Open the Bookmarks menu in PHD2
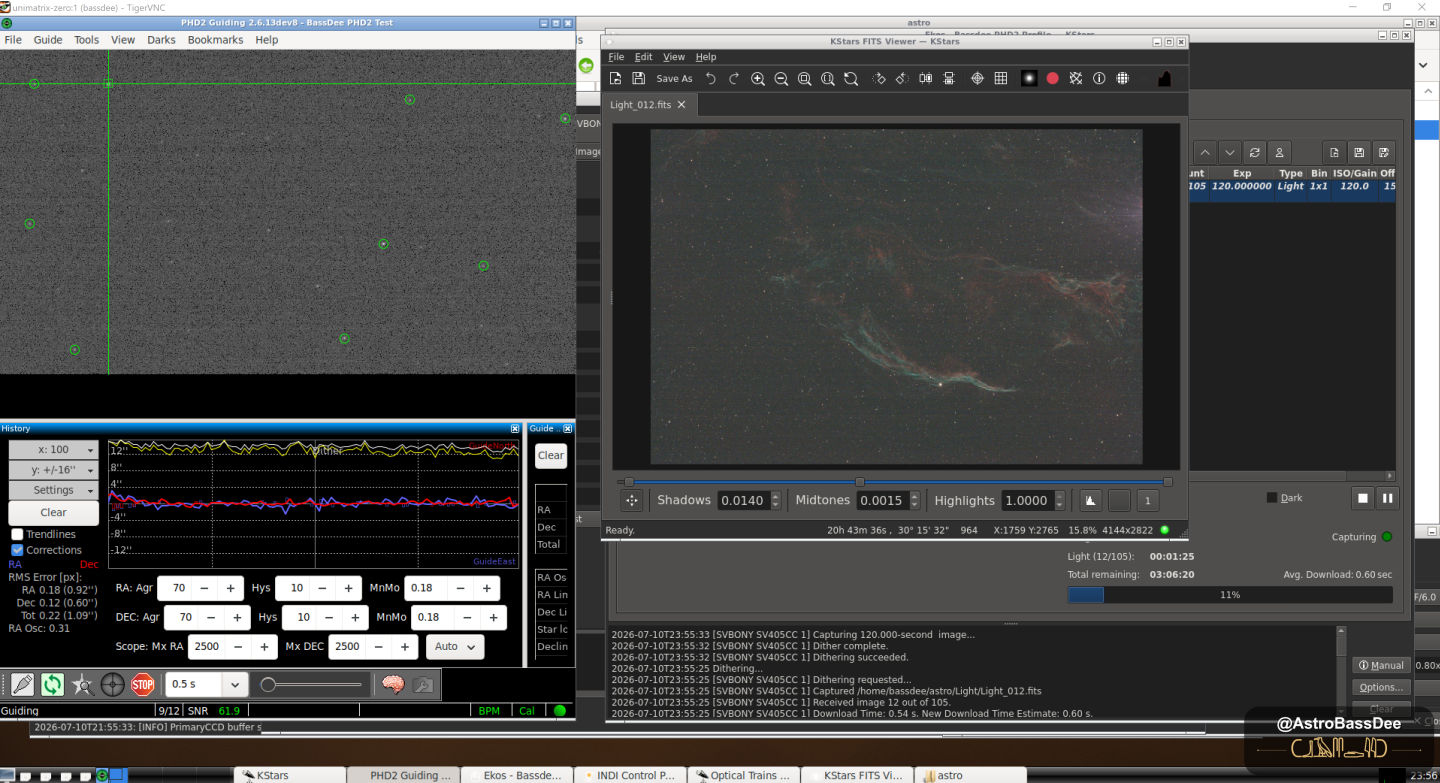 [x=215, y=40]
